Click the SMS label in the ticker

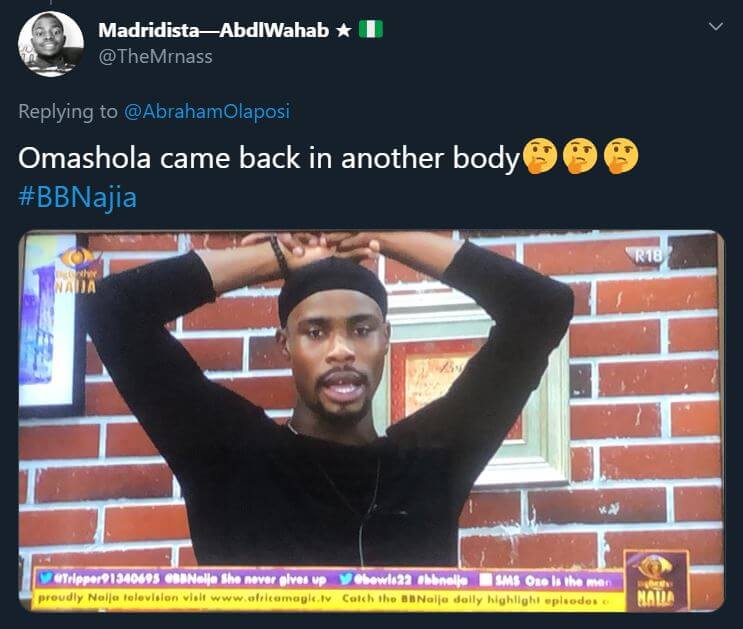(508, 579)
